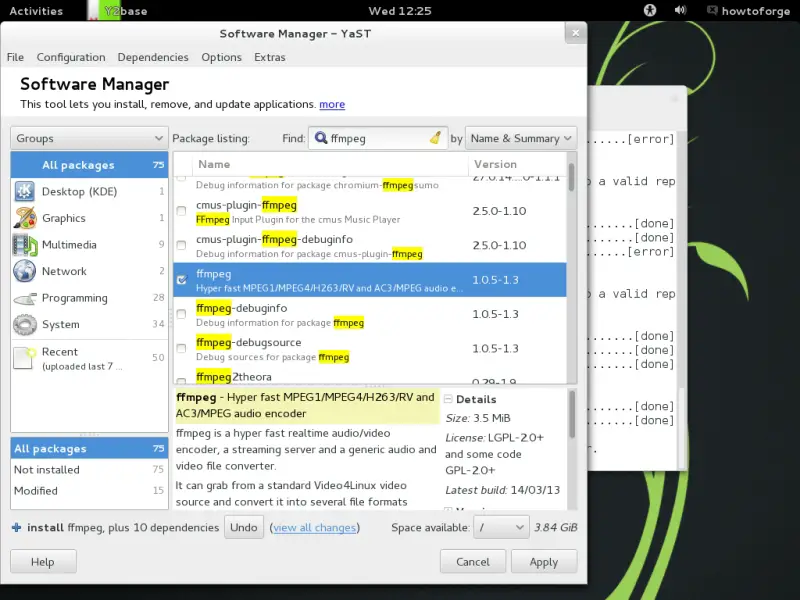The height and width of the screenshot is (600, 800).
Task: Choose the Multimedia group film icon
Action: click(x=24, y=245)
